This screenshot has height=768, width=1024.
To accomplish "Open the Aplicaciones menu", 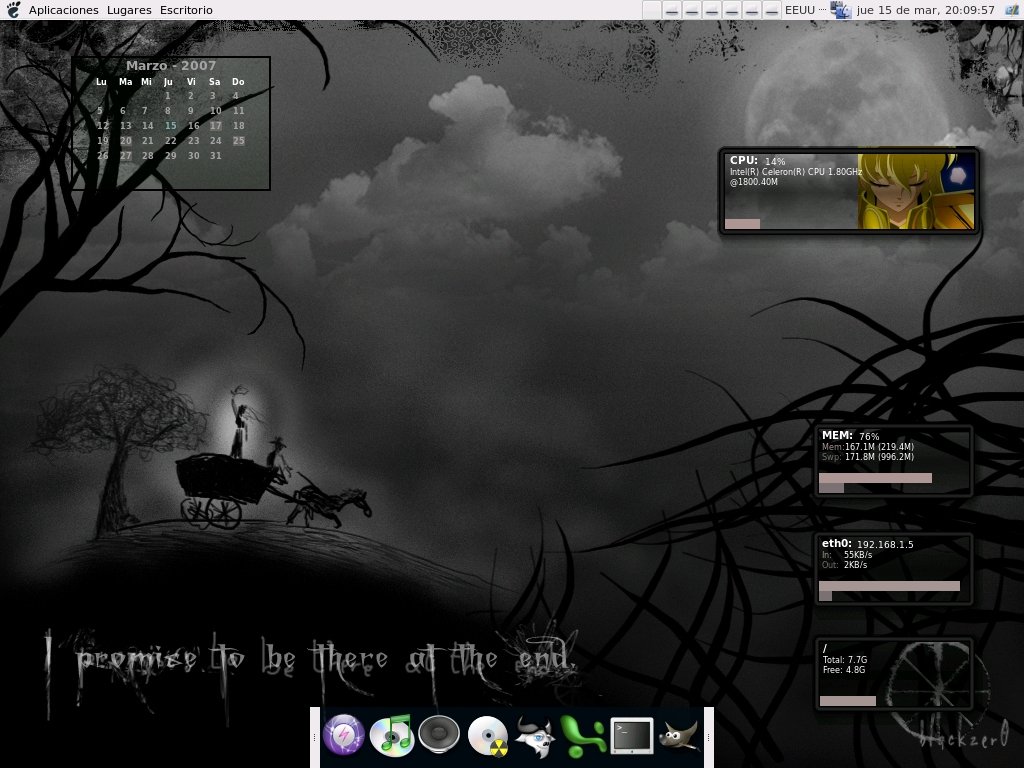I will click(63, 10).
